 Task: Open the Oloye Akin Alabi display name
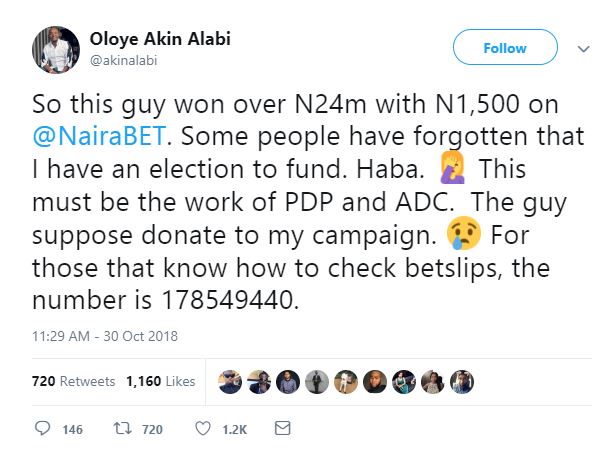pos(165,40)
